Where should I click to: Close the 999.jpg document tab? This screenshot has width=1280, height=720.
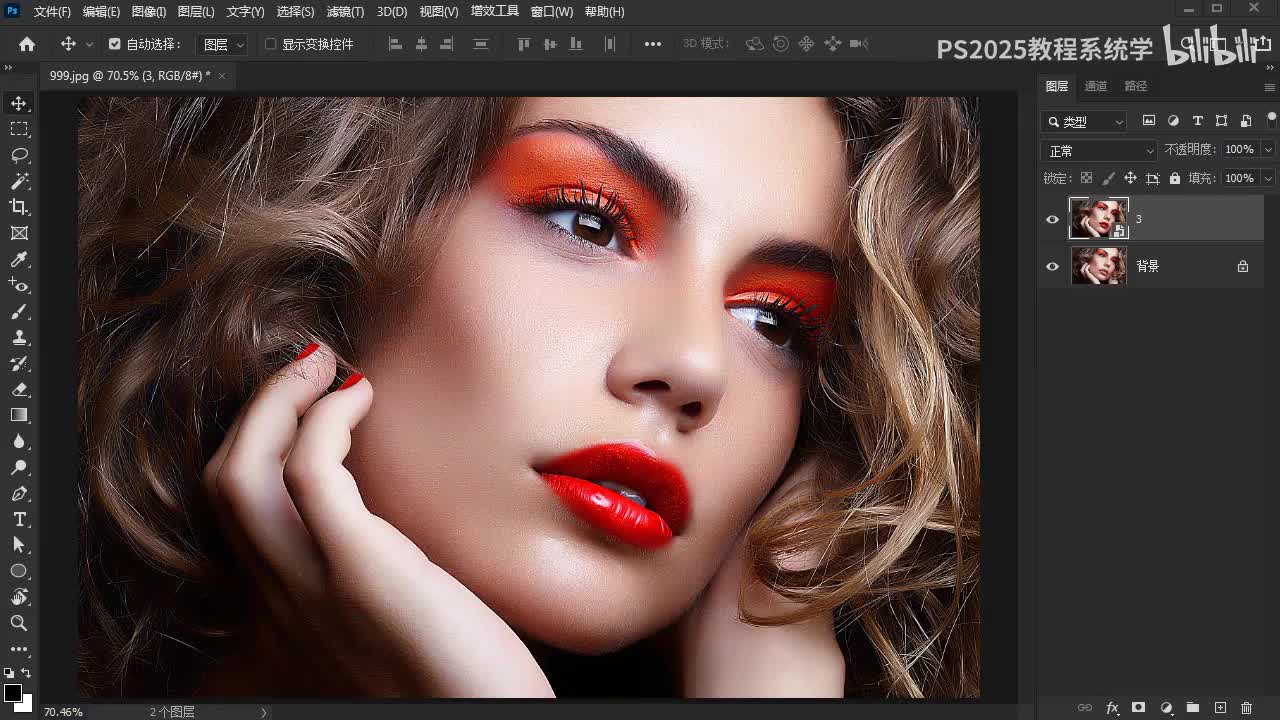coord(222,76)
